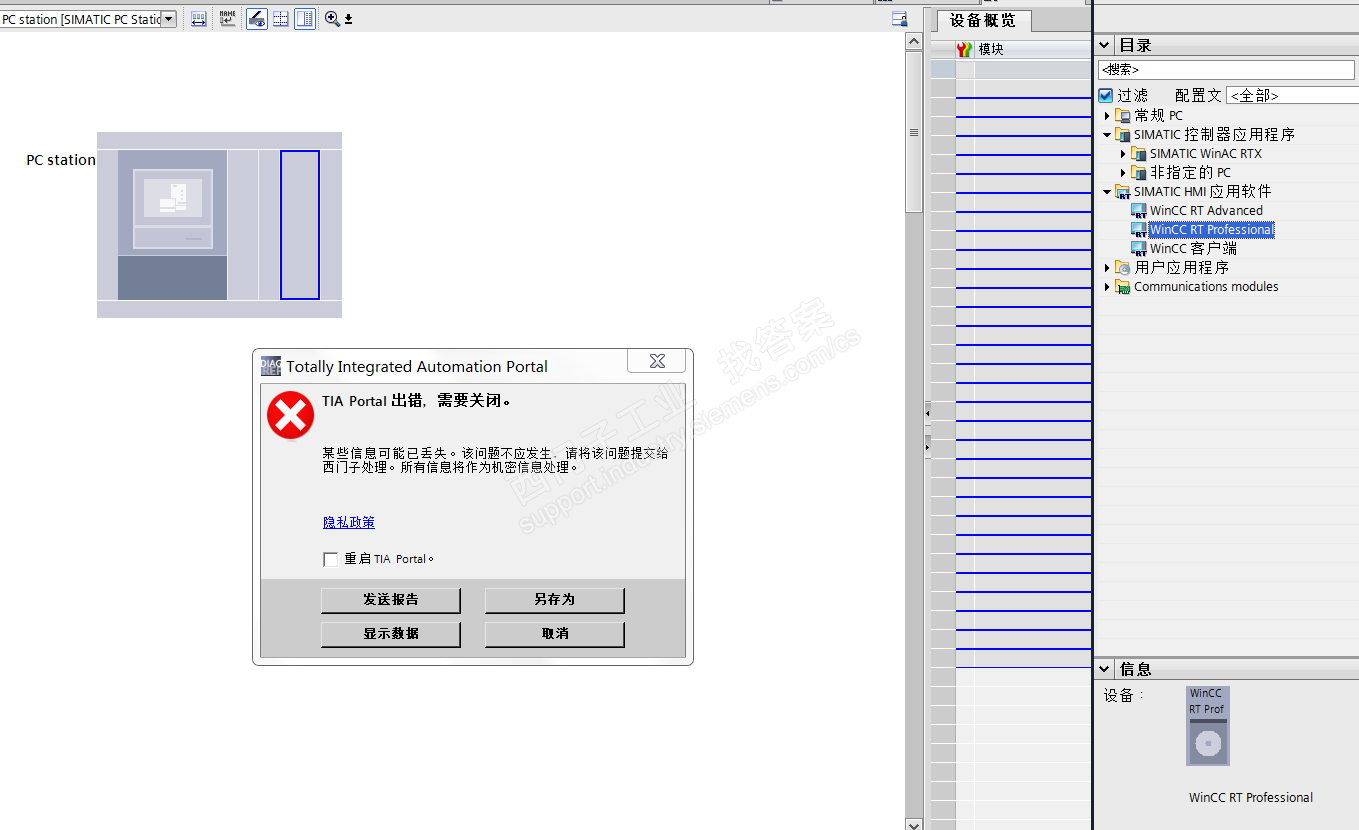
Task: Click the 显示数据 button
Action: (391, 634)
